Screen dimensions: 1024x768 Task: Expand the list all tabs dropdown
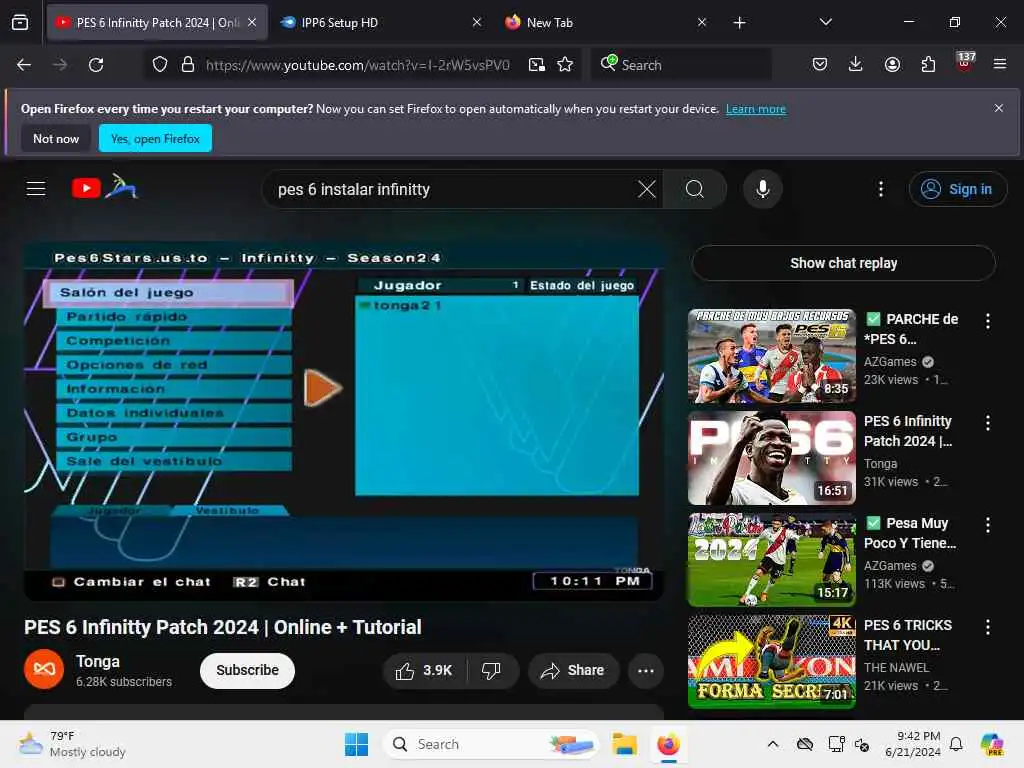pos(825,22)
